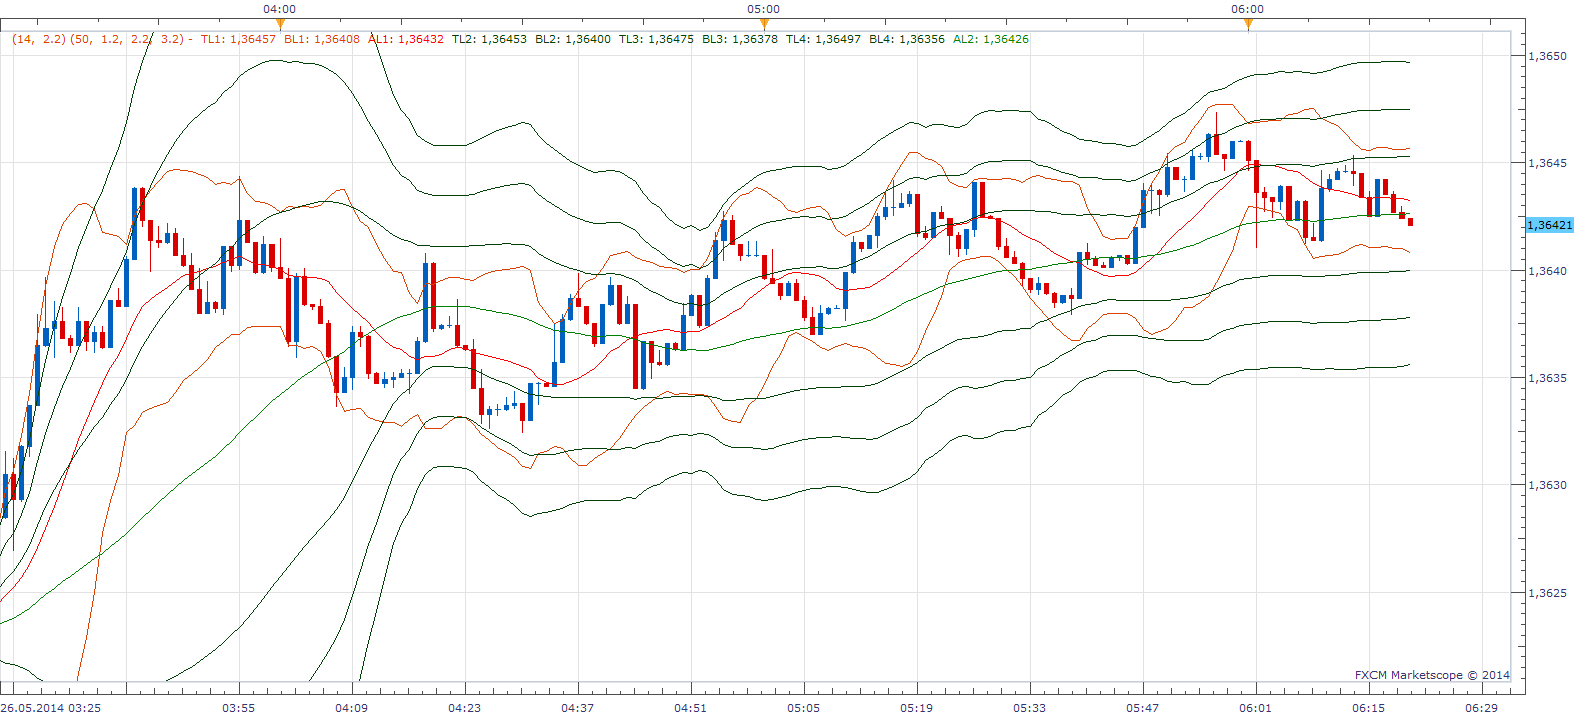Click the 06:15 time axis label
This screenshot has height=720, width=1583.
click(1369, 708)
